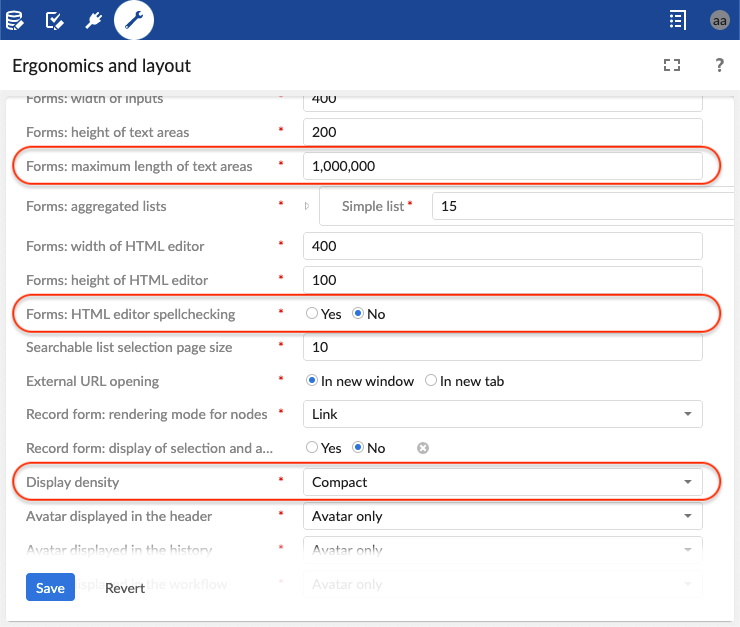Click the Simple list value field
The image size is (740, 627).
[580, 206]
